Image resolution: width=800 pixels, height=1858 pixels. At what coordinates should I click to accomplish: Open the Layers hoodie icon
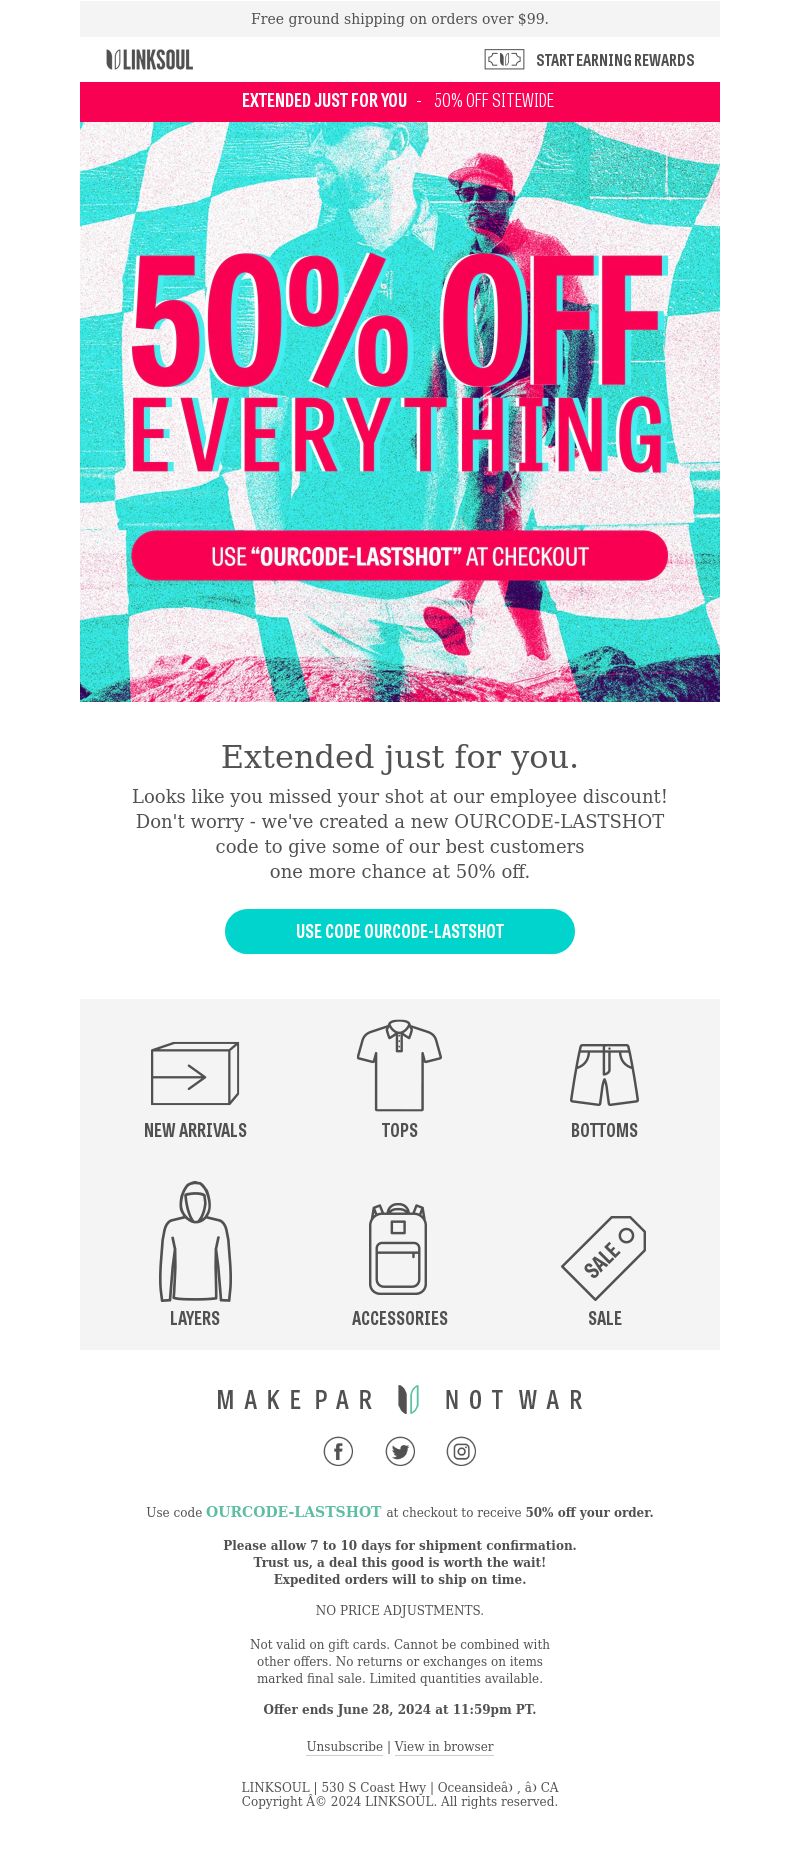pyautogui.click(x=195, y=1241)
